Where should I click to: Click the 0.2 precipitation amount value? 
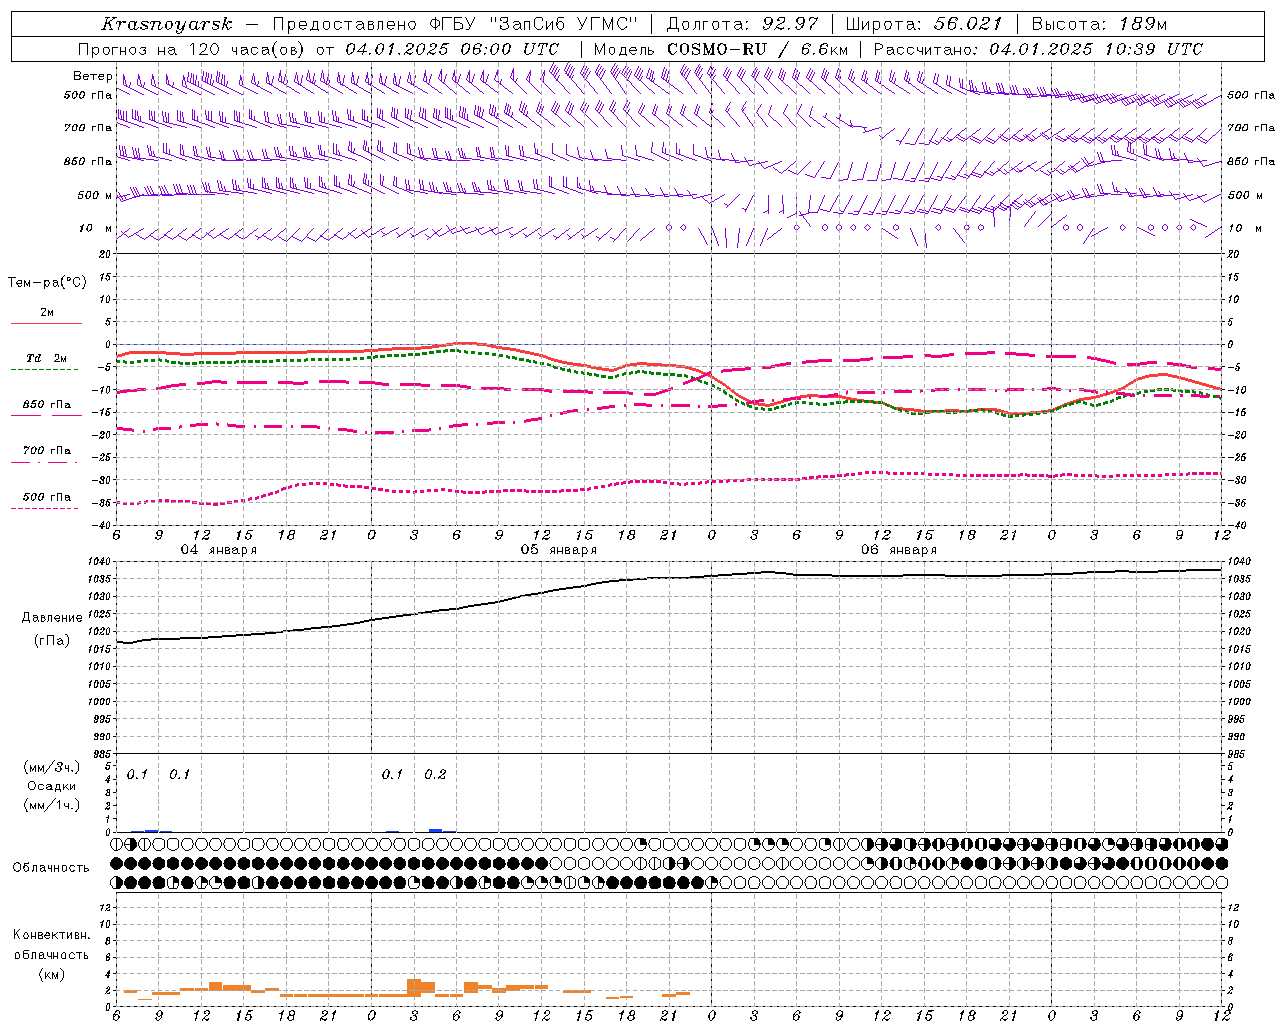pos(435,775)
